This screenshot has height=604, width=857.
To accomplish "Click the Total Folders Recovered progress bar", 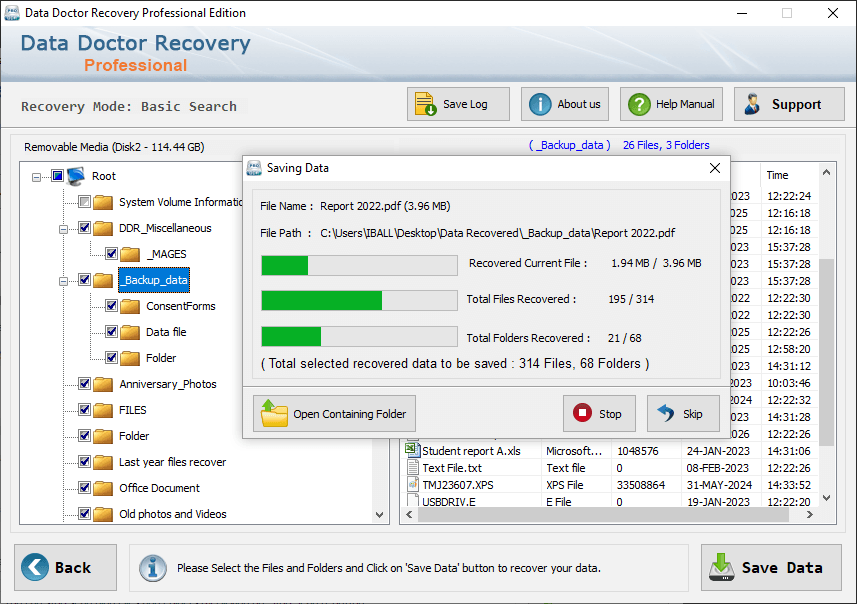I will tap(359, 337).
